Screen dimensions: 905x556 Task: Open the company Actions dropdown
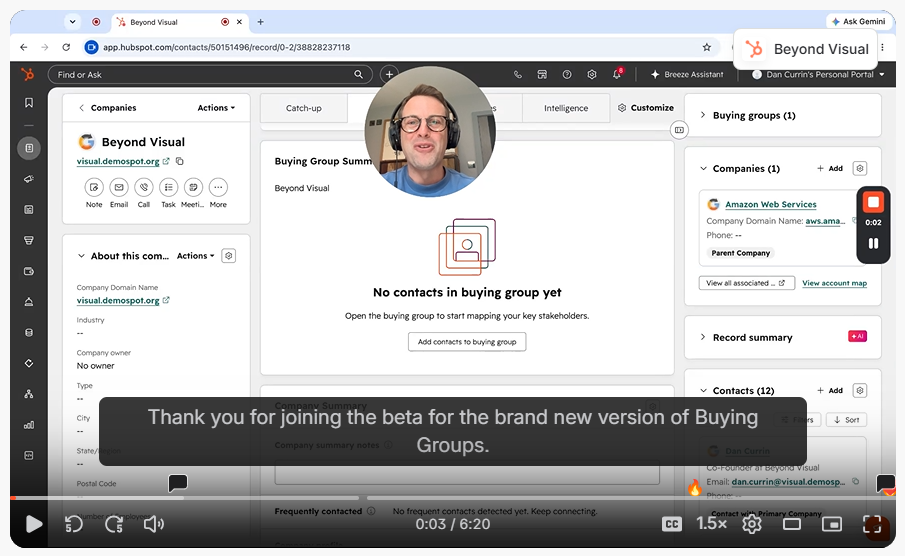click(216, 108)
